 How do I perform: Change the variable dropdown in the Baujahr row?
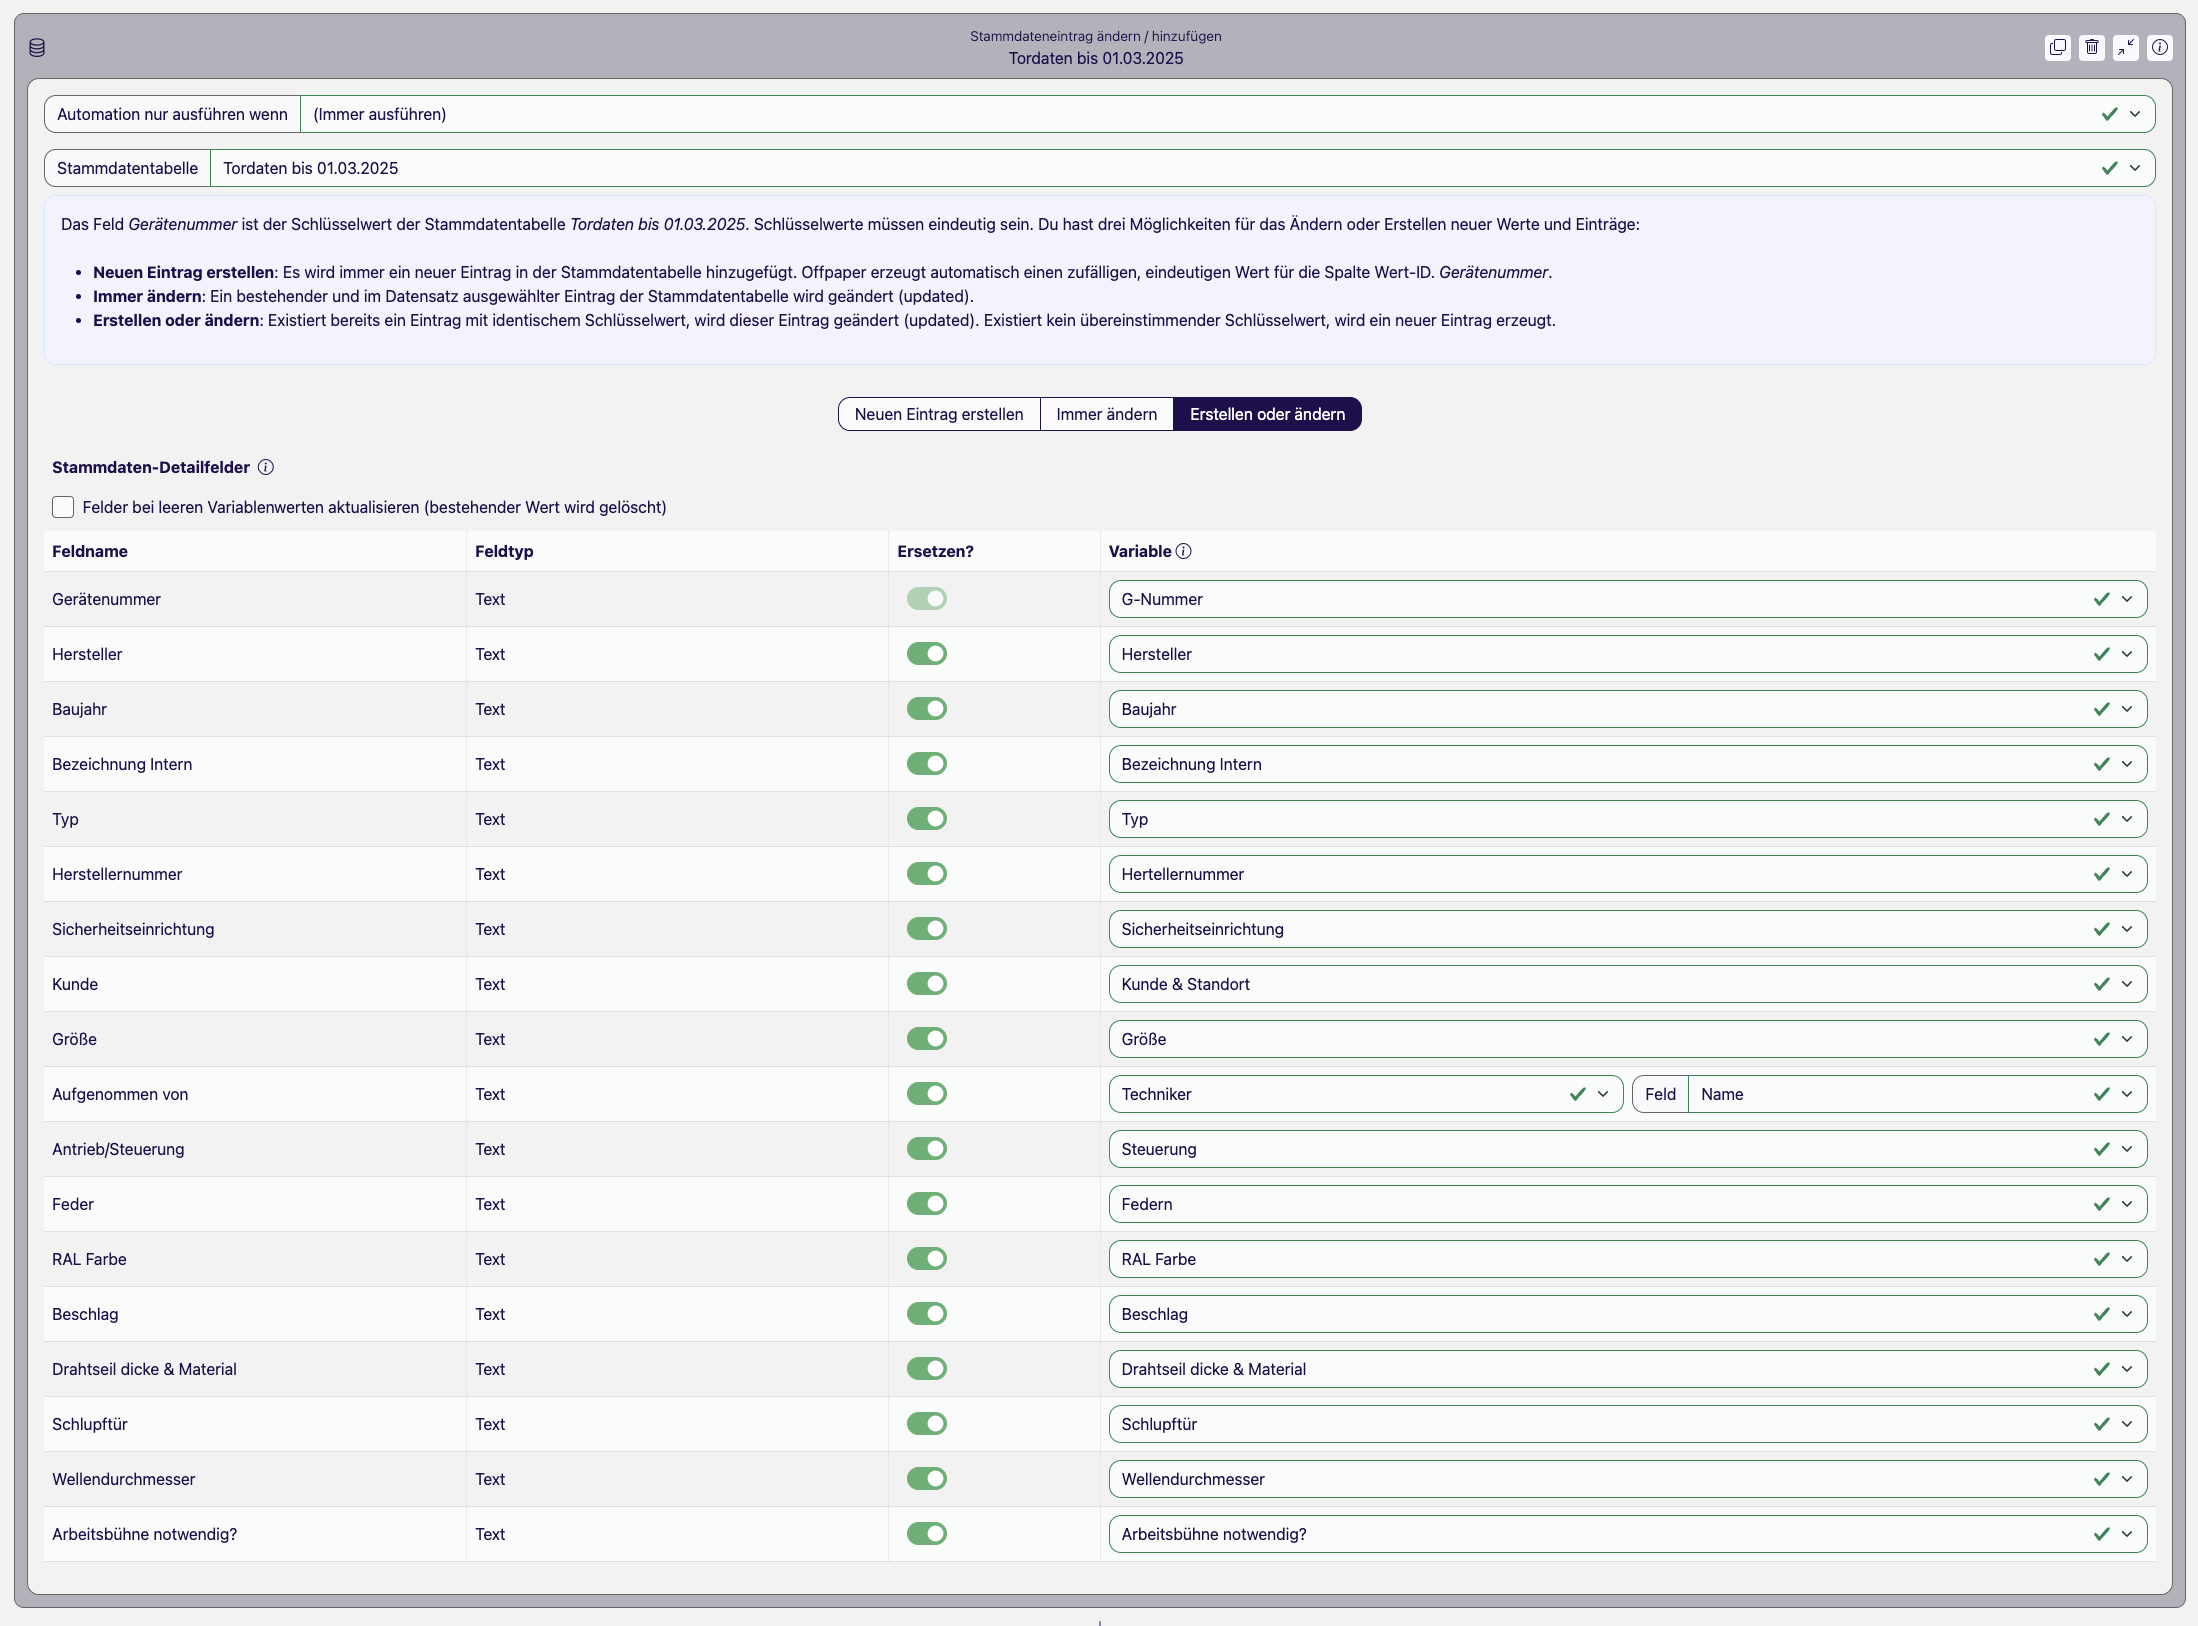coord(1628,709)
